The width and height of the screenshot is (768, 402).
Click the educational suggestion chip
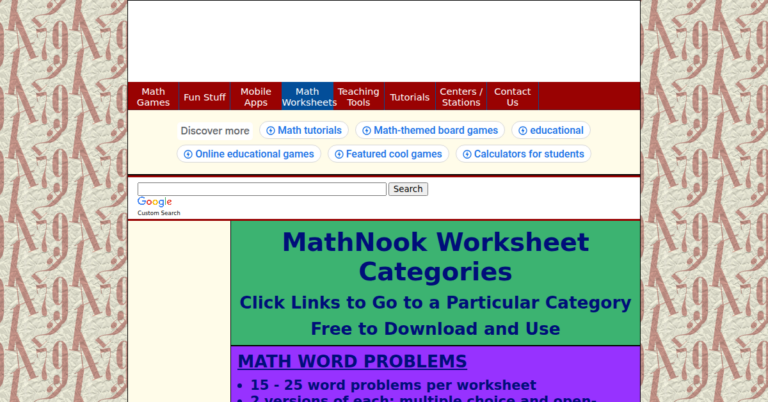tap(551, 130)
